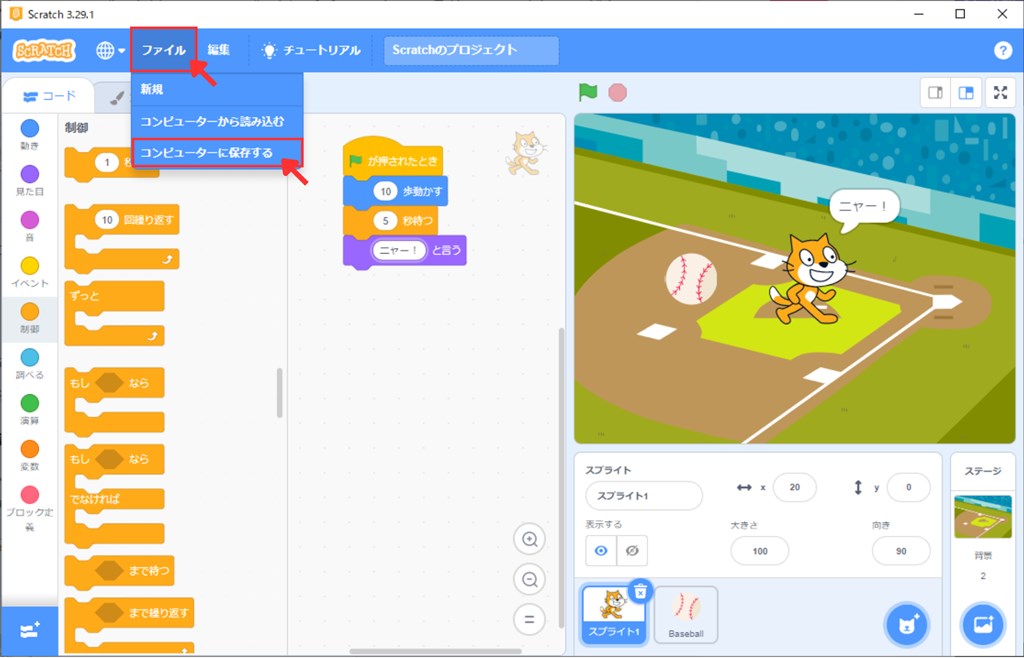This screenshot has width=1024, height=658.
Task: Edit the Scratchのプロジェクト title field
Action: [x=471, y=50]
